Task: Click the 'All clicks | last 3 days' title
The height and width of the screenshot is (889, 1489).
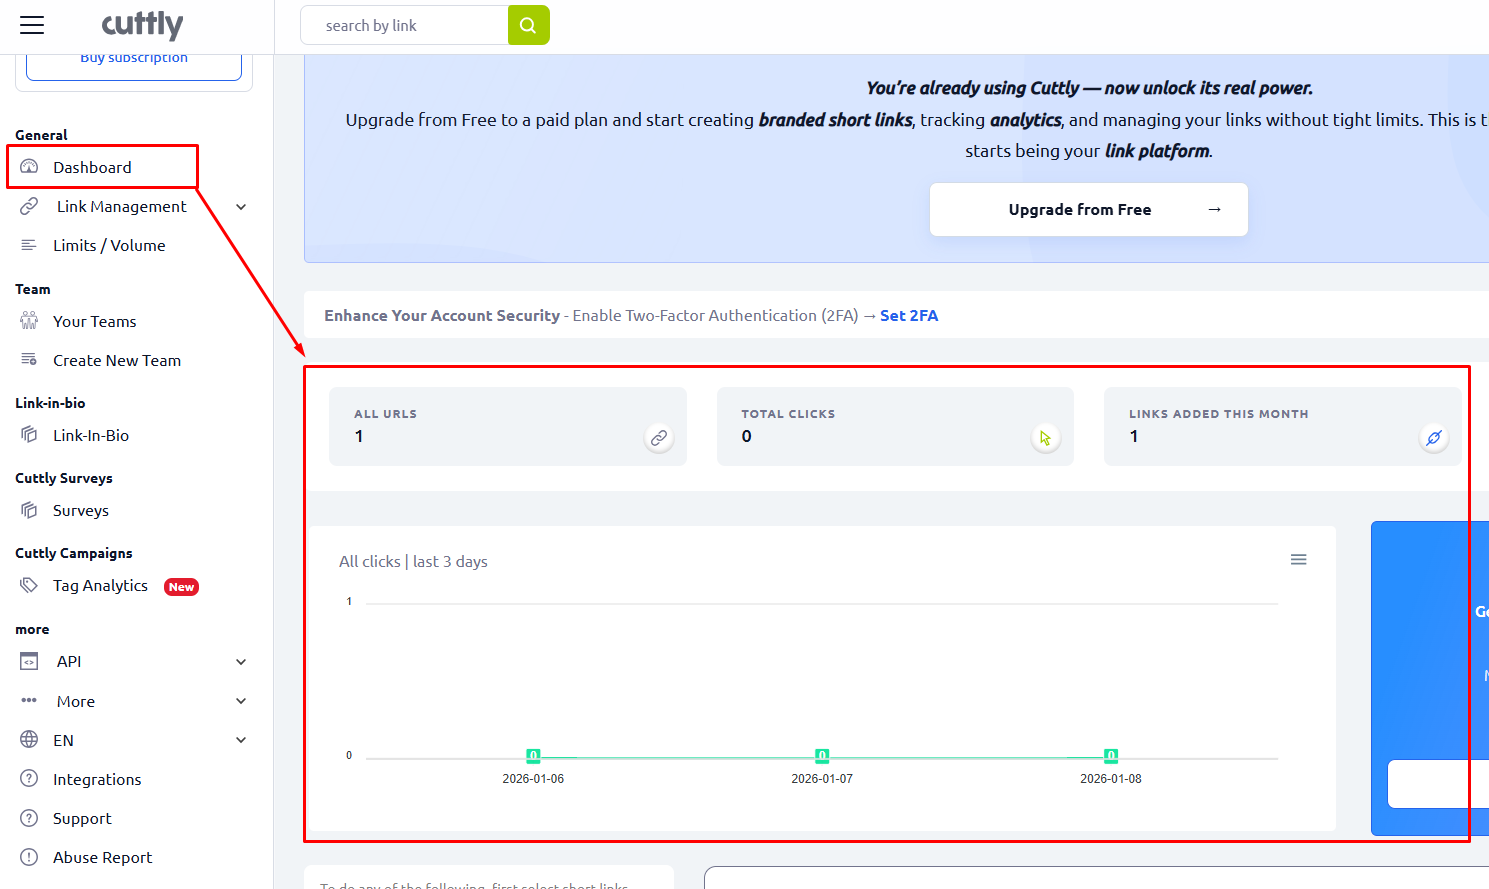Action: [413, 561]
